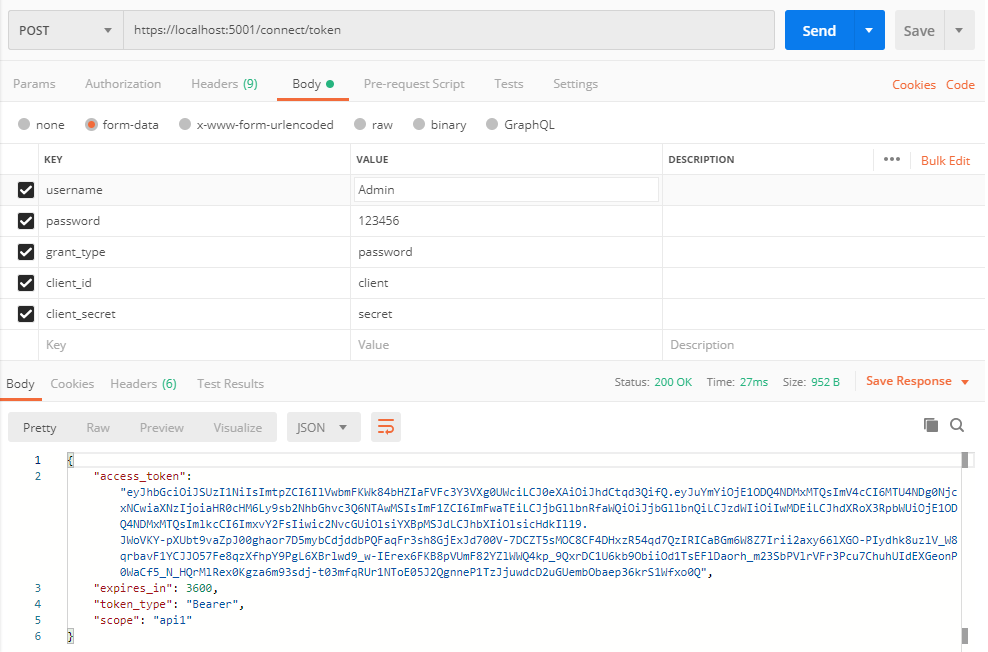988x652 pixels.
Task: Select the x-www-form-urlencoded radio option
Action: pyautogui.click(x=185, y=125)
